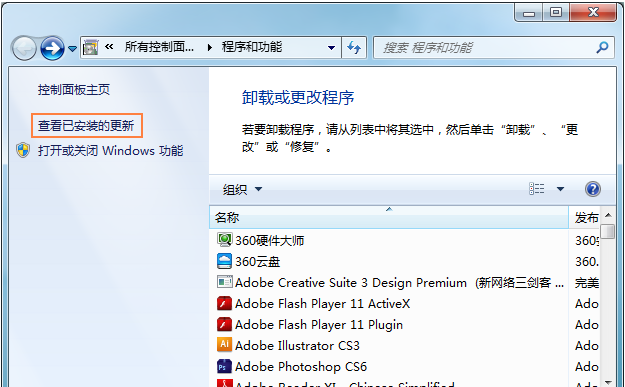The image size is (625, 387).
Task: Click Adobe Flash Player 11 ActiveX icon
Action: pos(224,303)
